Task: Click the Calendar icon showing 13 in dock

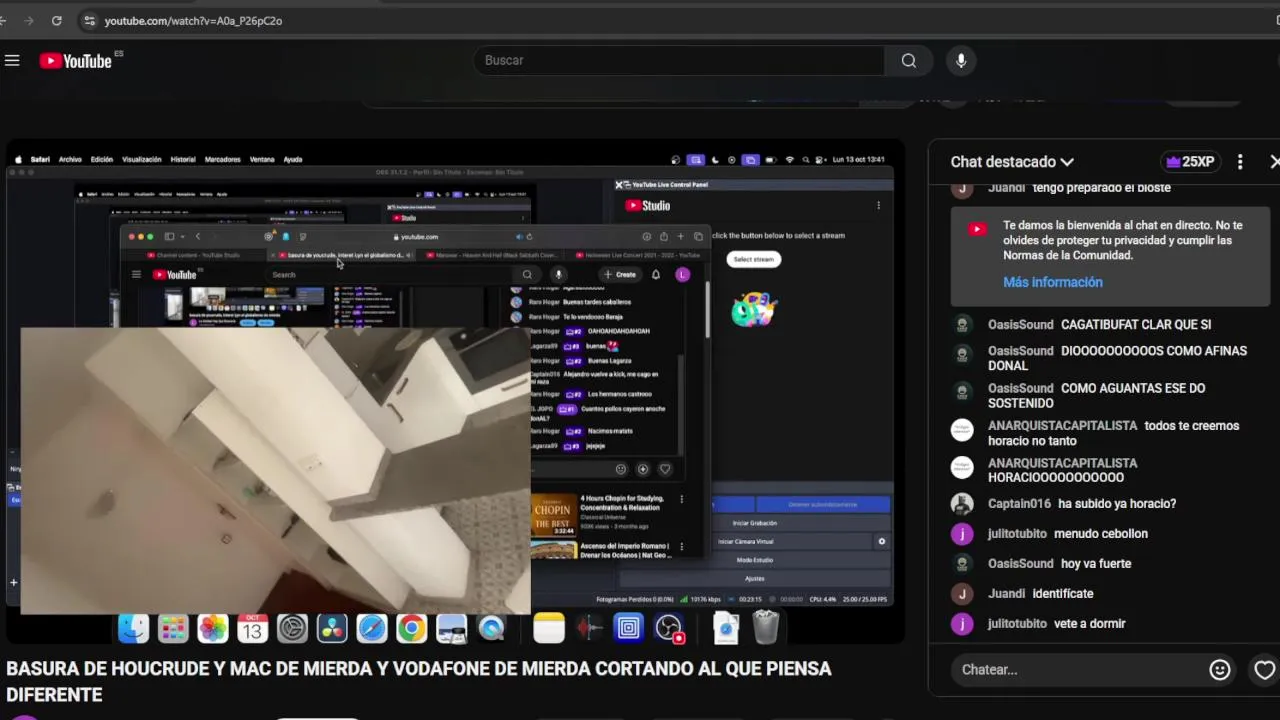Action: [252, 628]
